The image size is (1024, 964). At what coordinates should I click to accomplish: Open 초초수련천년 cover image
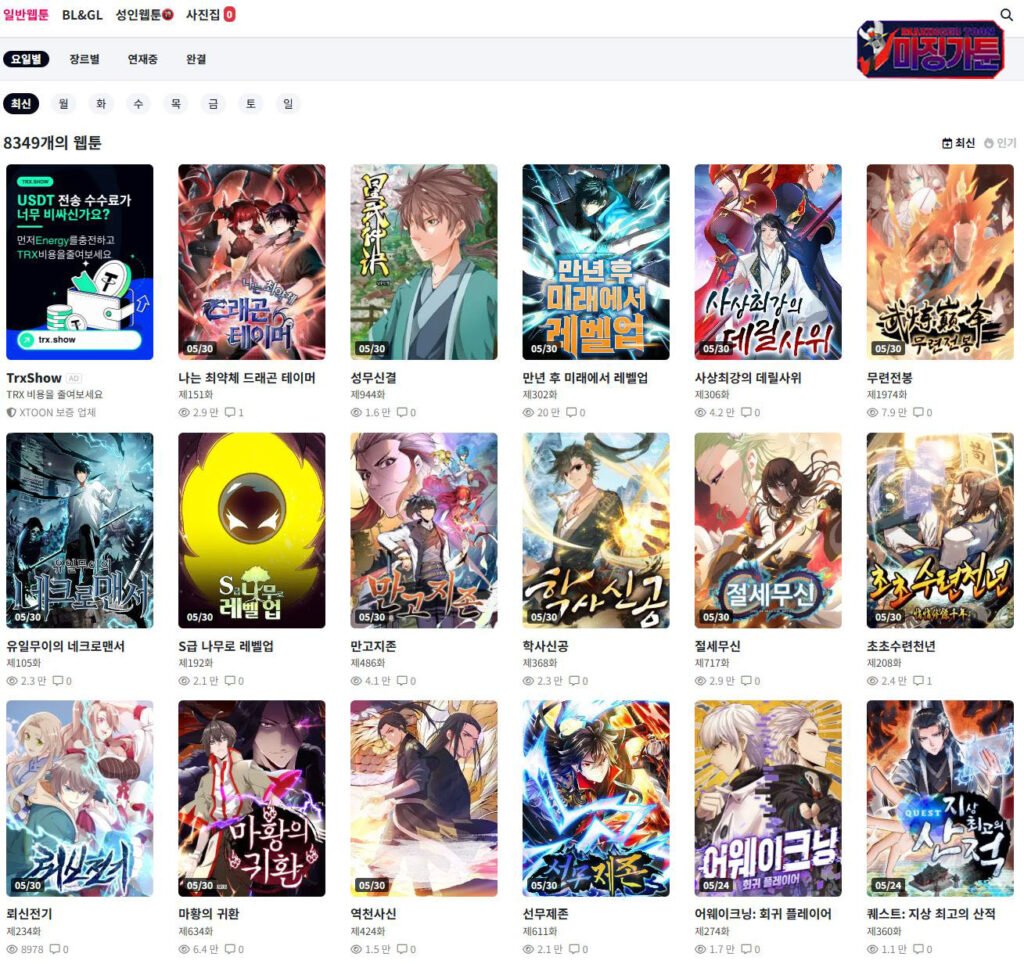[940, 530]
